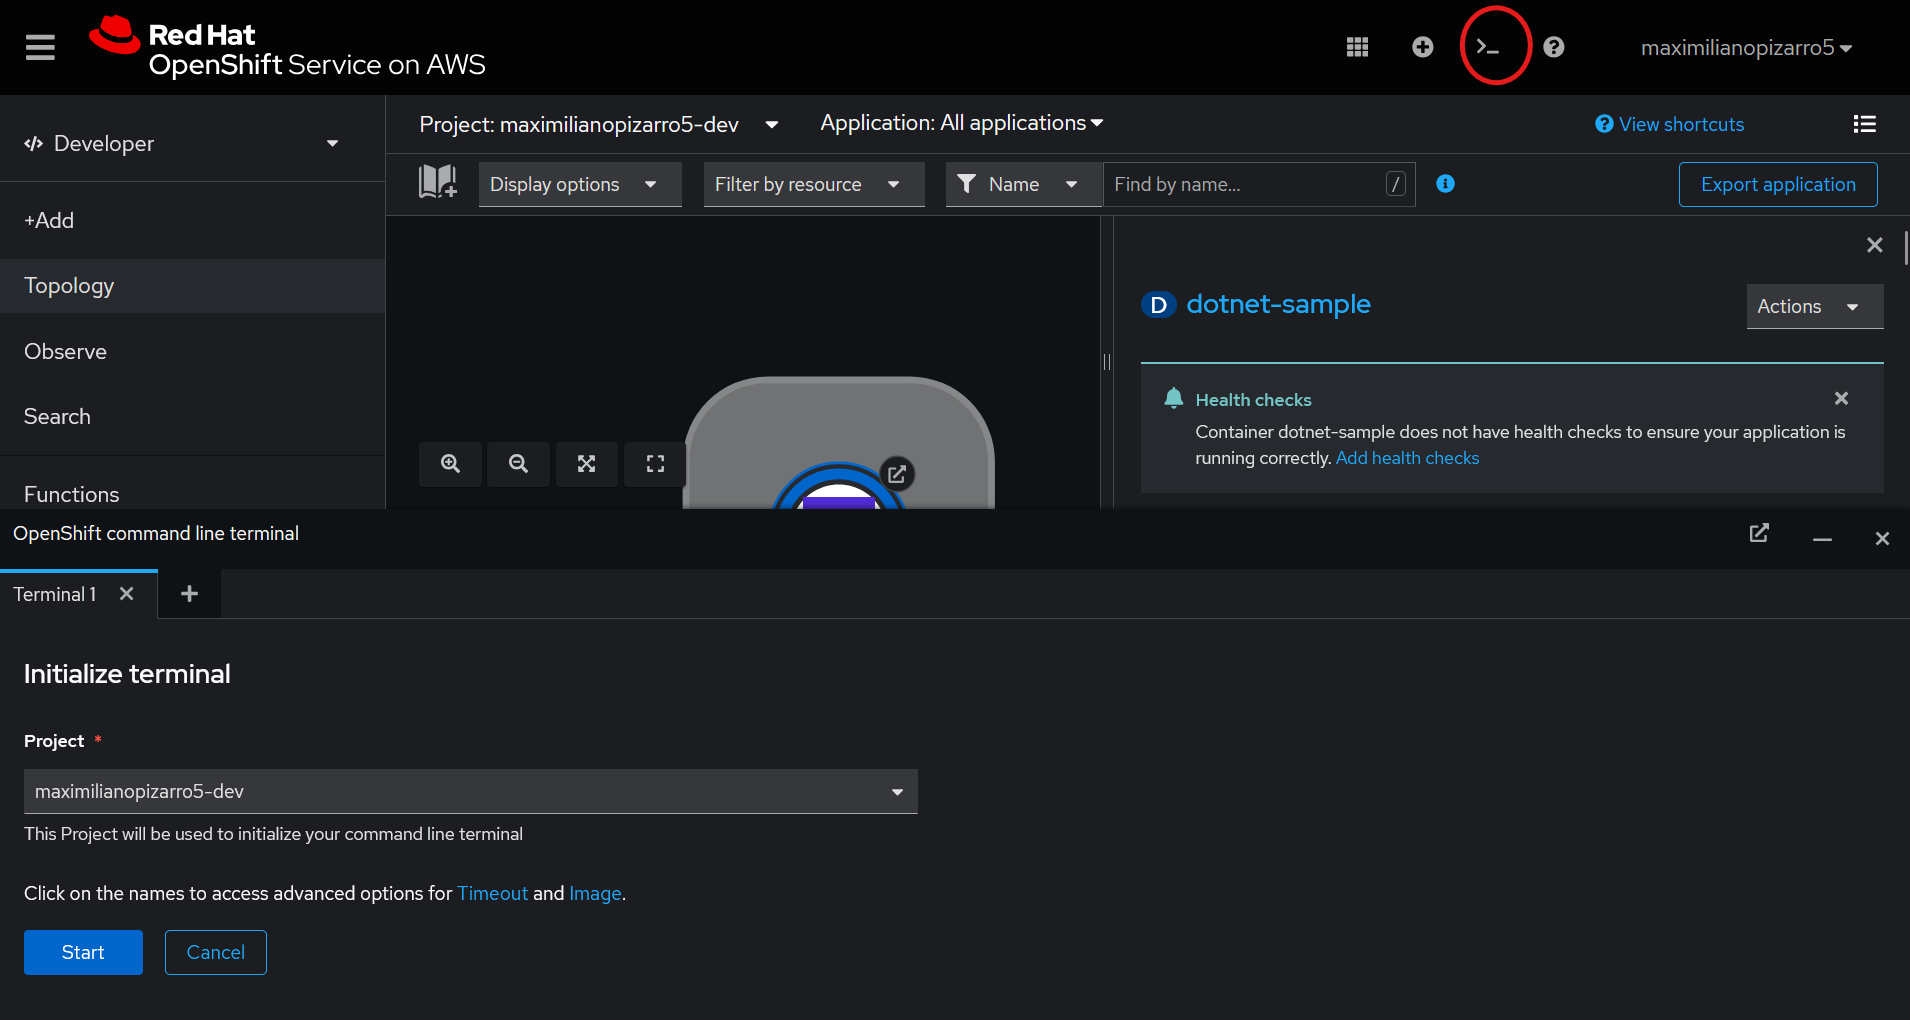Image resolution: width=1910 pixels, height=1020 pixels.
Task: Open the quick add catalog book icon
Action: (437, 182)
